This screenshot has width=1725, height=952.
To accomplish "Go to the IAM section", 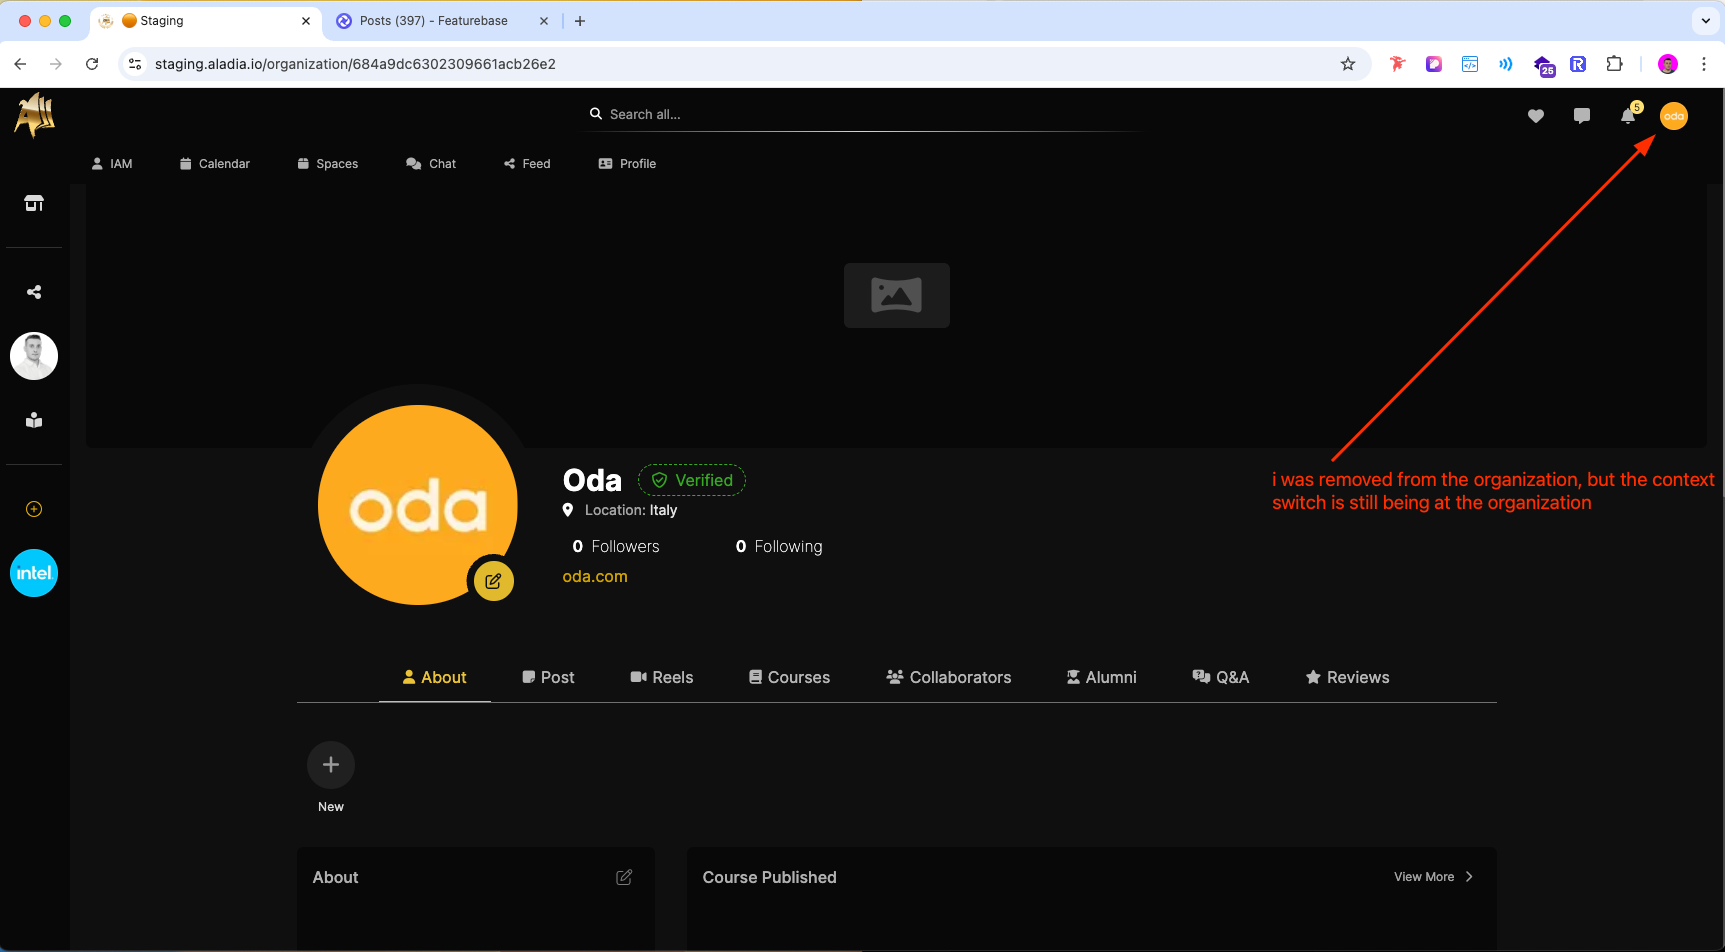I will [112, 164].
